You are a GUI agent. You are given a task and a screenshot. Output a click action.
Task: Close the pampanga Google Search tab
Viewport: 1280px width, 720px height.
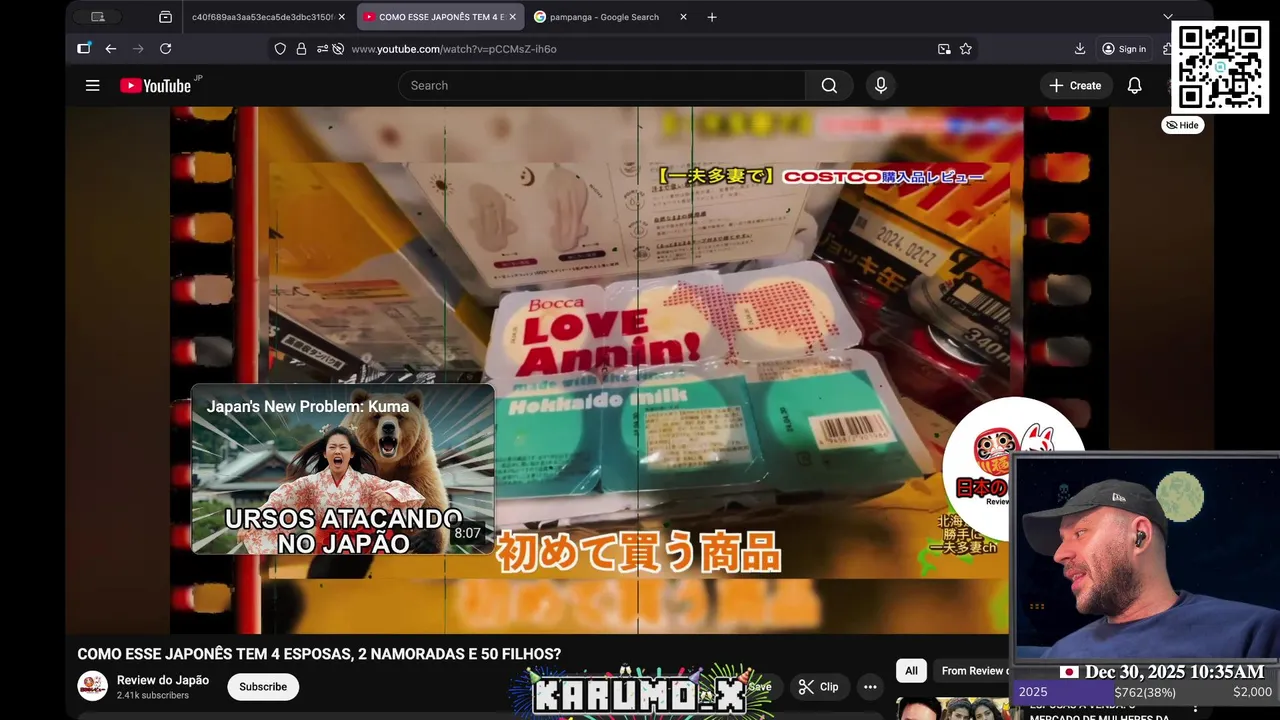click(x=683, y=17)
